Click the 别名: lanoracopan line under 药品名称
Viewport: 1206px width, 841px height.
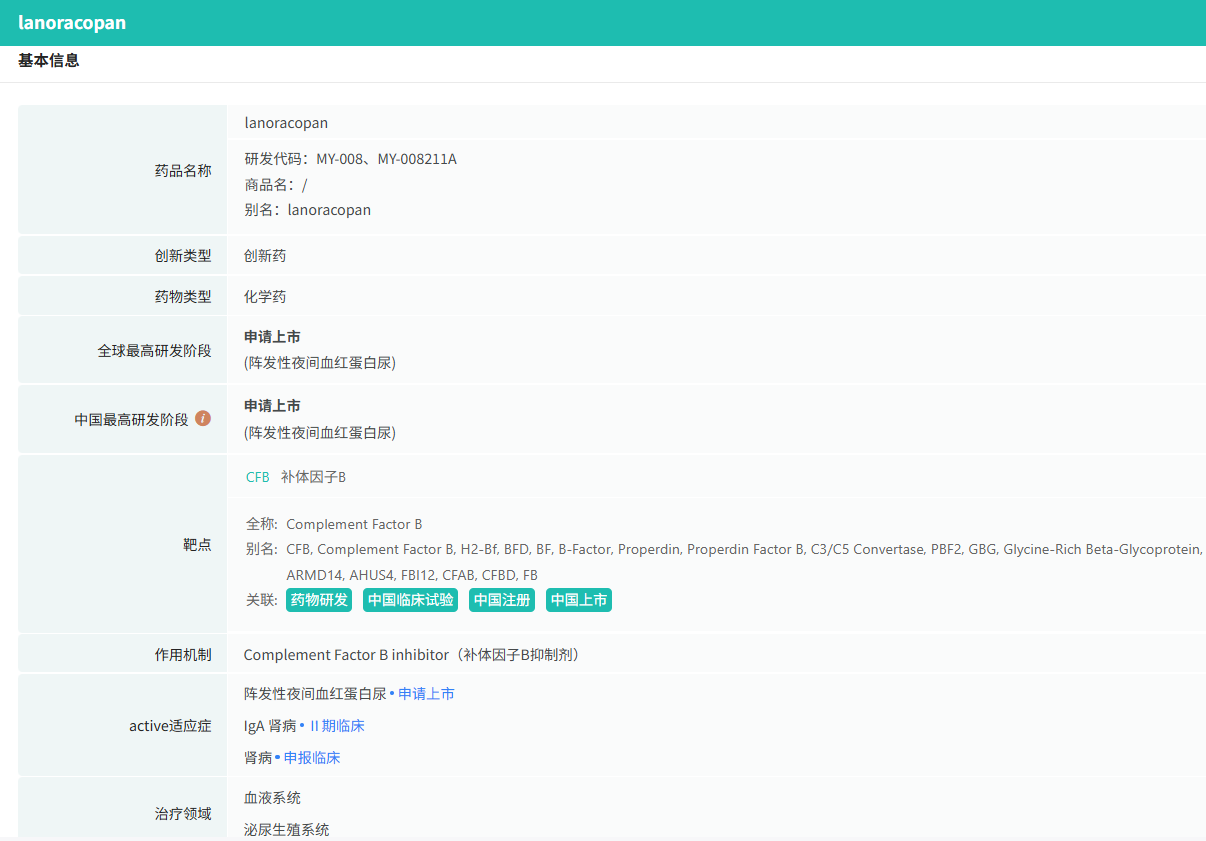(307, 210)
